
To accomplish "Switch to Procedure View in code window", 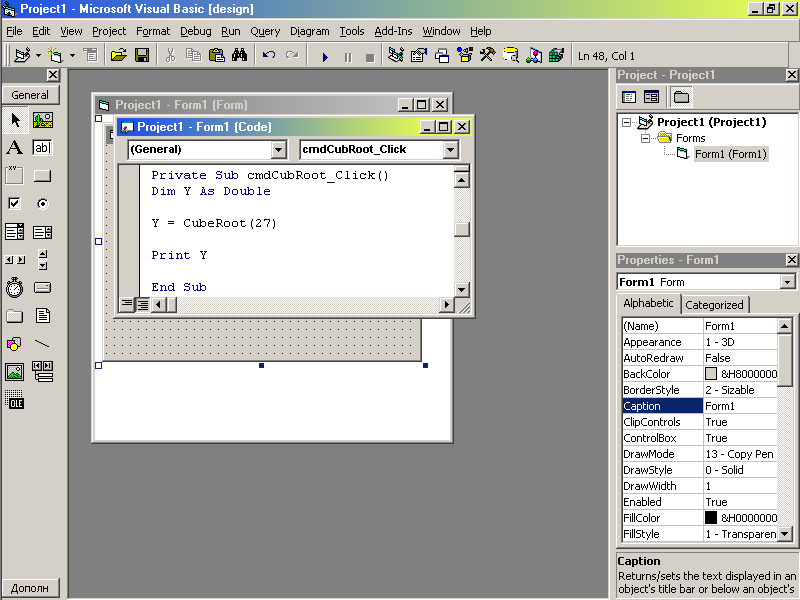I will pyautogui.click(x=126, y=305).
